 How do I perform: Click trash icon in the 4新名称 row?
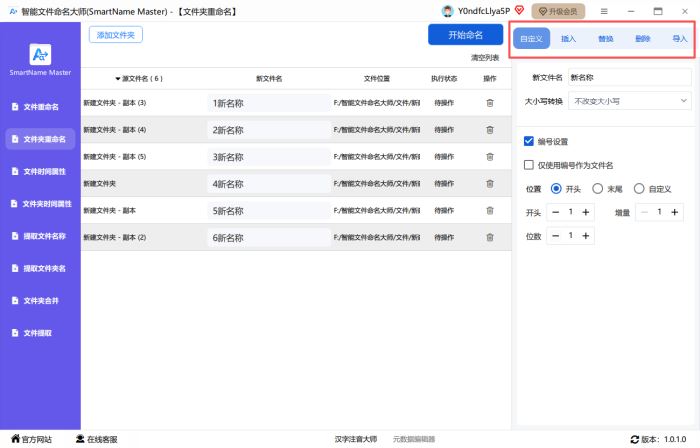[489, 184]
